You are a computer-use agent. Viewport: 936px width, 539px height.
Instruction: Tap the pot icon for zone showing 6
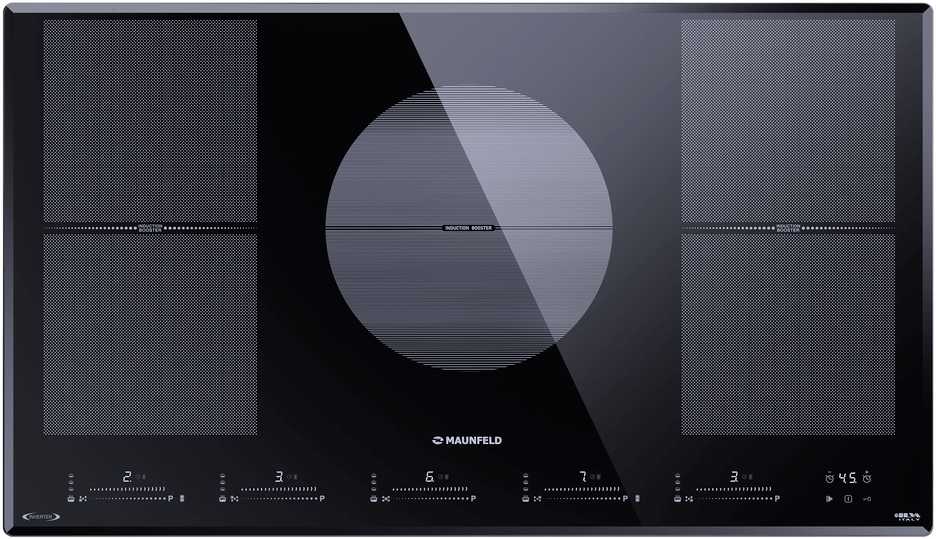click(373, 498)
